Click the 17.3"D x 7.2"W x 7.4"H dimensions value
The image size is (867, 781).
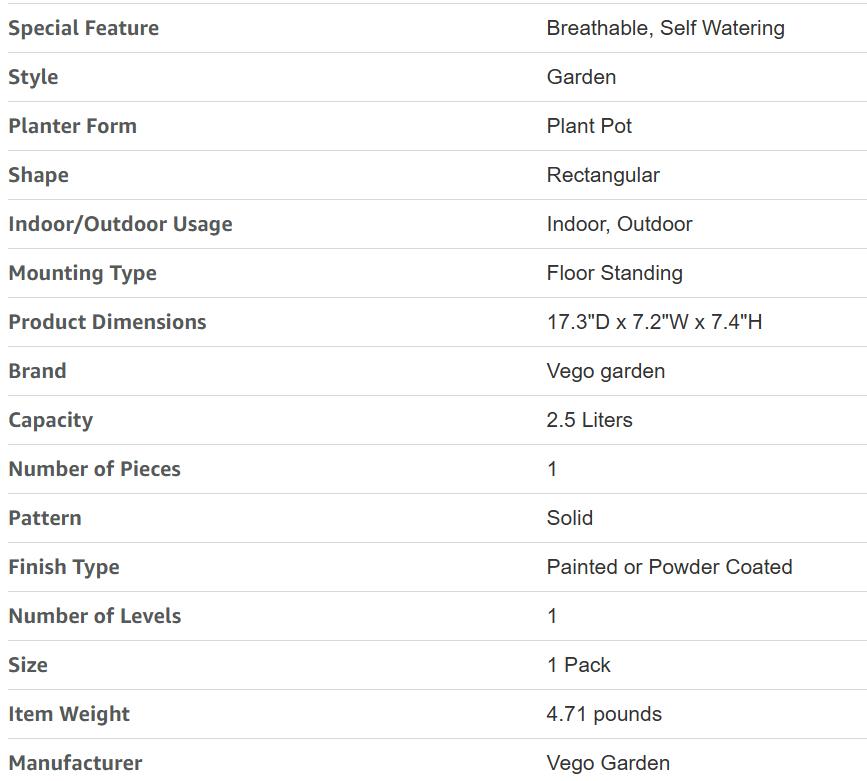654,322
